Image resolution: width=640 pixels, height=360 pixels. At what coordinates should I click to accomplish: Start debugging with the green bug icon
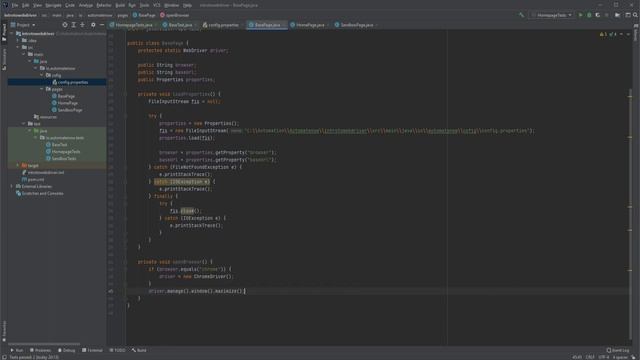589,15
